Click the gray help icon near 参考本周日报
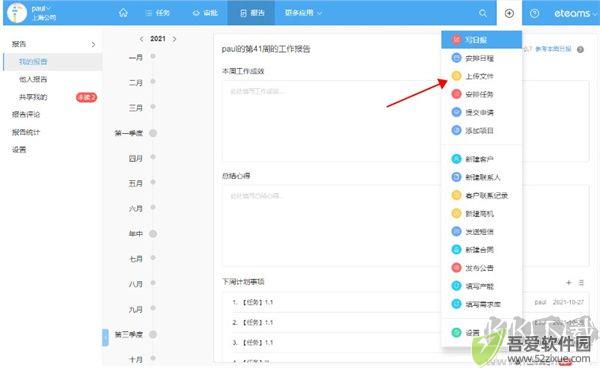The height and width of the screenshot is (368, 600). click(580, 49)
